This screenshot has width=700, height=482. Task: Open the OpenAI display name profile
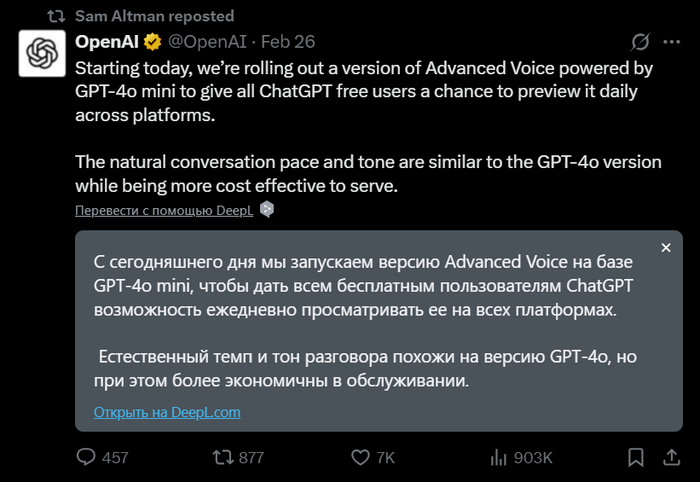pos(107,42)
